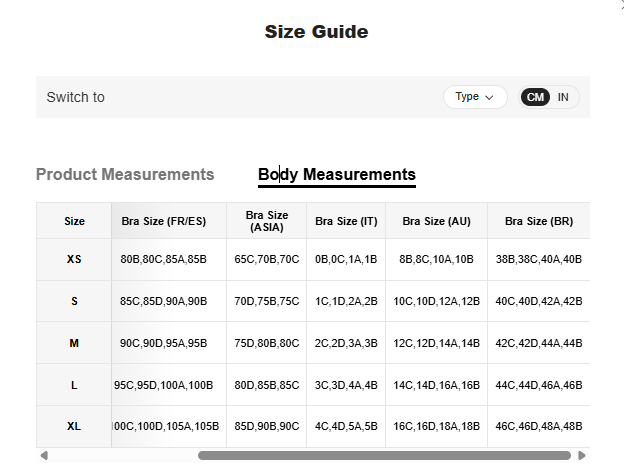Select the S size row label
Viewport: 624px width, 464px height.
pyautogui.click(x=74, y=301)
